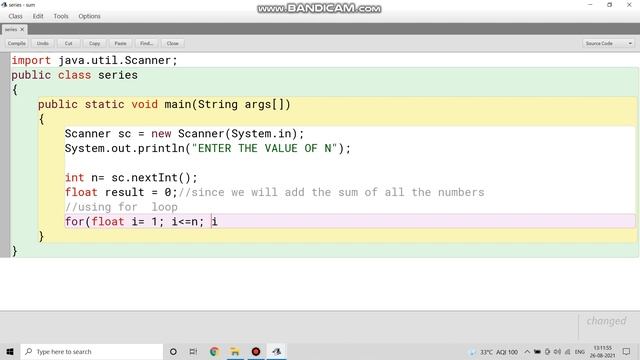Open the taskbar clock and date
The height and width of the screenshot is (360, 640).
pyautogui.click(x=602, y=352)
